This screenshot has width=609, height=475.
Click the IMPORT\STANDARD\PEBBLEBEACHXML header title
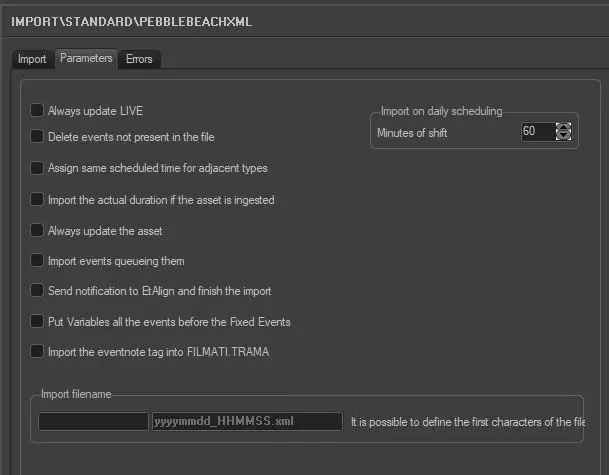[124, 20]
